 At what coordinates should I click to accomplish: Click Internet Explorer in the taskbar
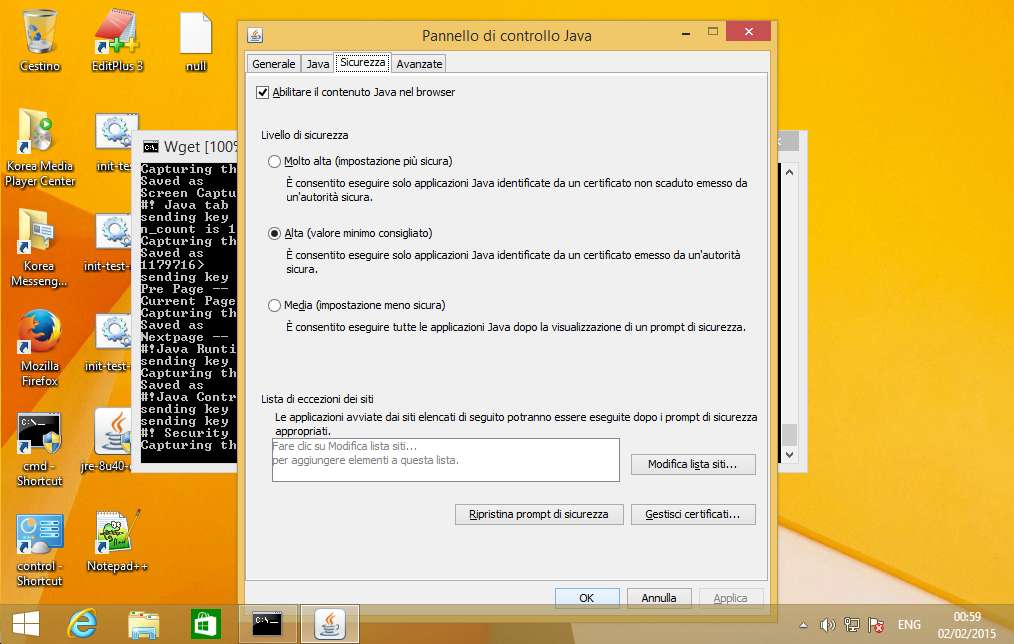coord(82,624)
